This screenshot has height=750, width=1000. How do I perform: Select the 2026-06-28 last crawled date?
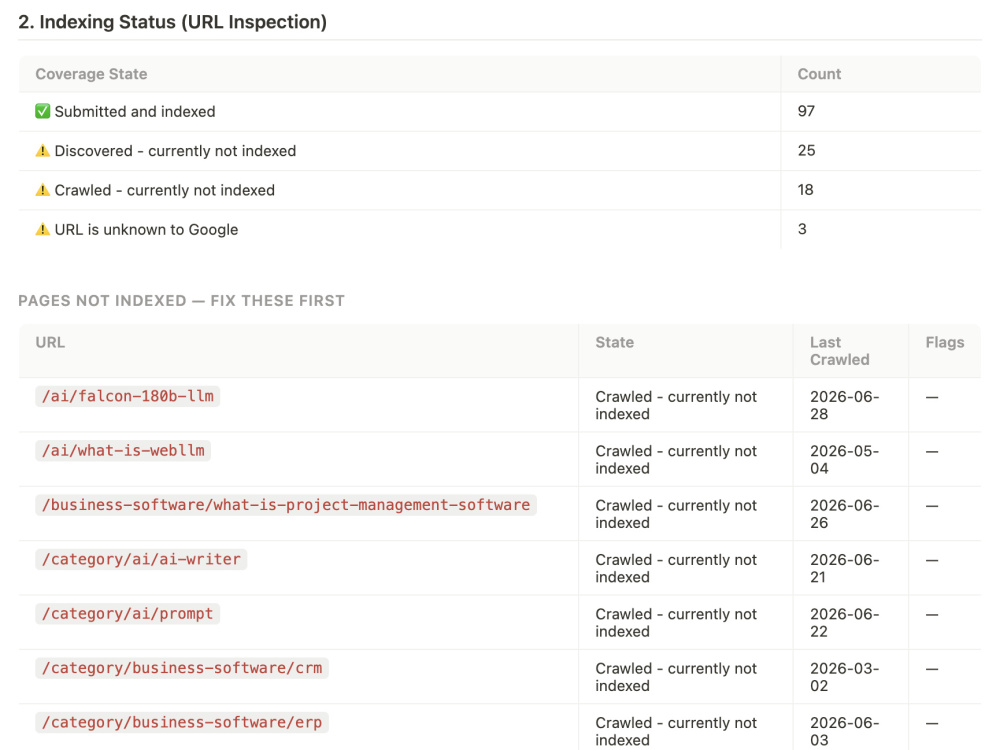point(844,405)
